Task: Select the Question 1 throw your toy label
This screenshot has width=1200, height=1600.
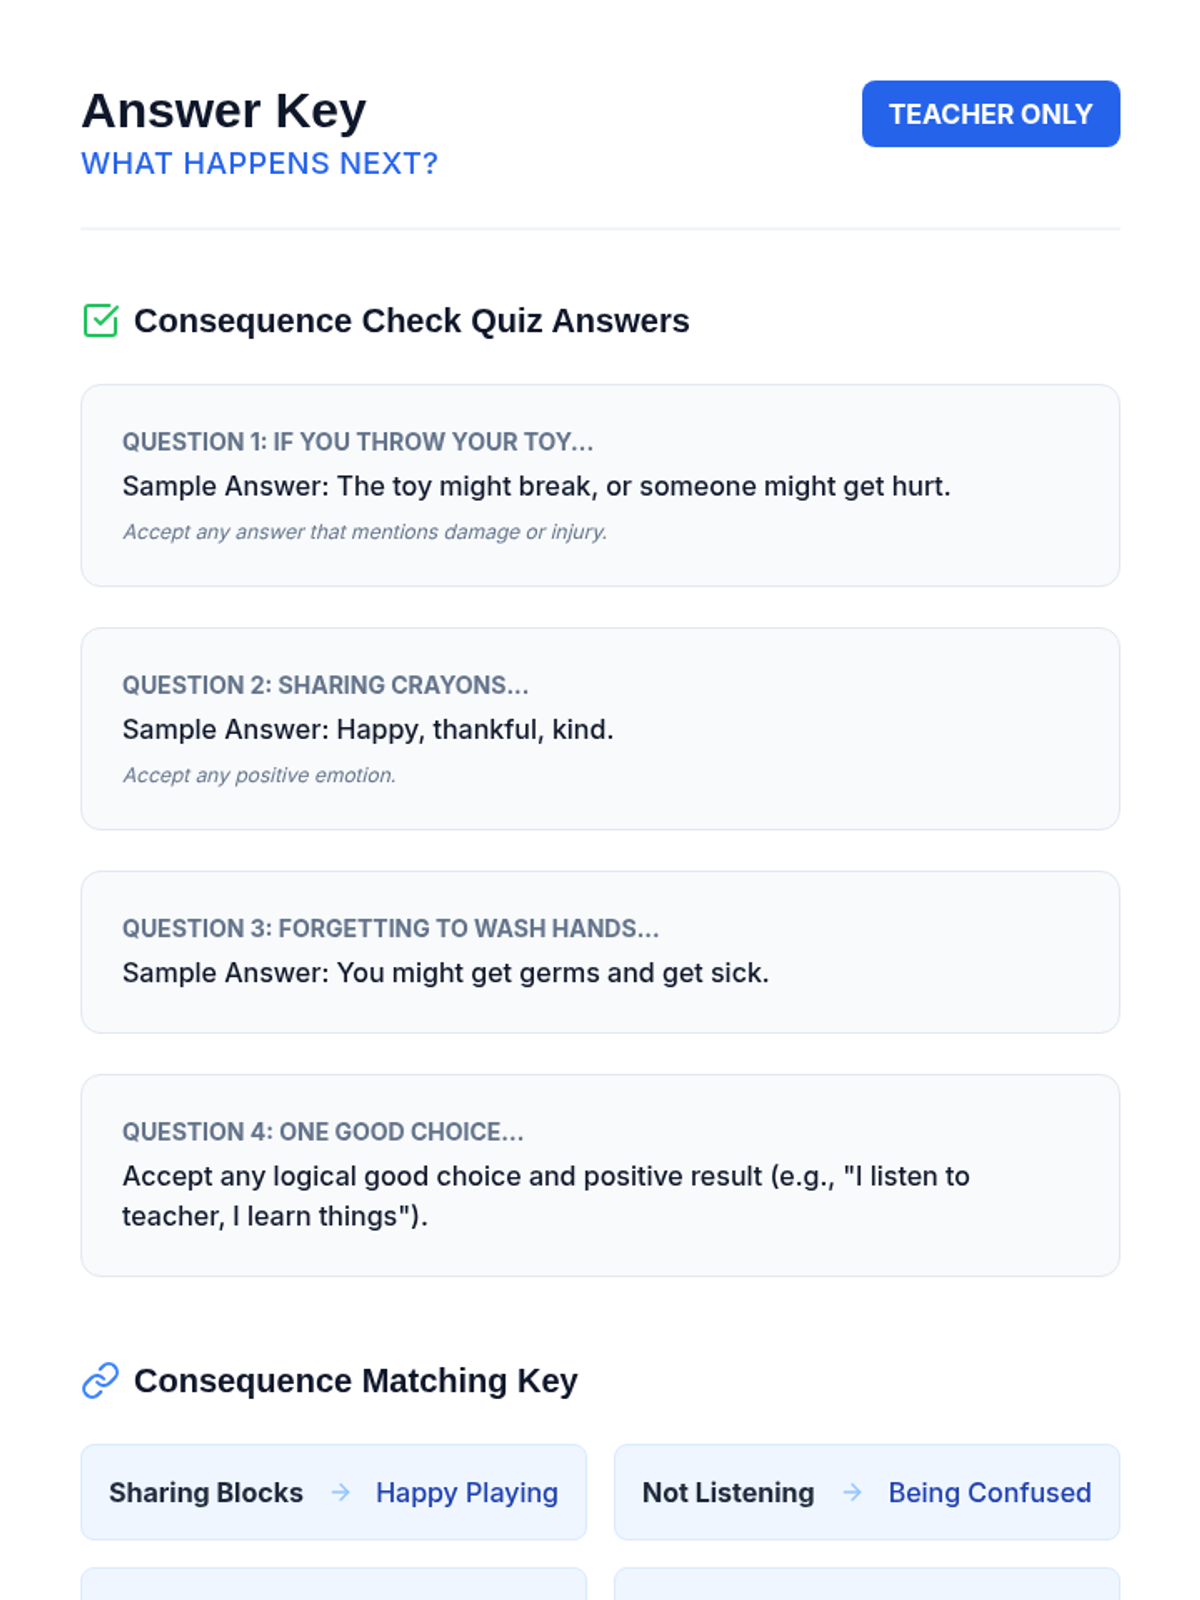Action: pos(357,442)
